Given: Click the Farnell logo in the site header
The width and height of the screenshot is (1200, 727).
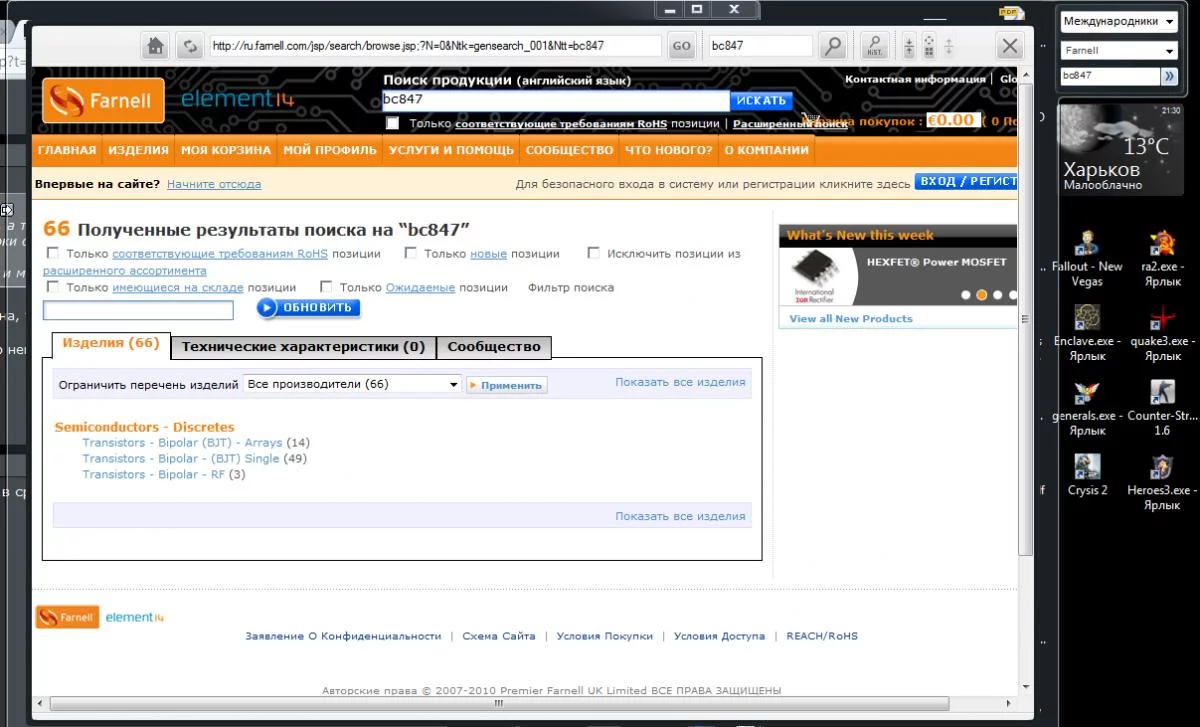Looking at the screenshot, I should click(x=103, y=100).
